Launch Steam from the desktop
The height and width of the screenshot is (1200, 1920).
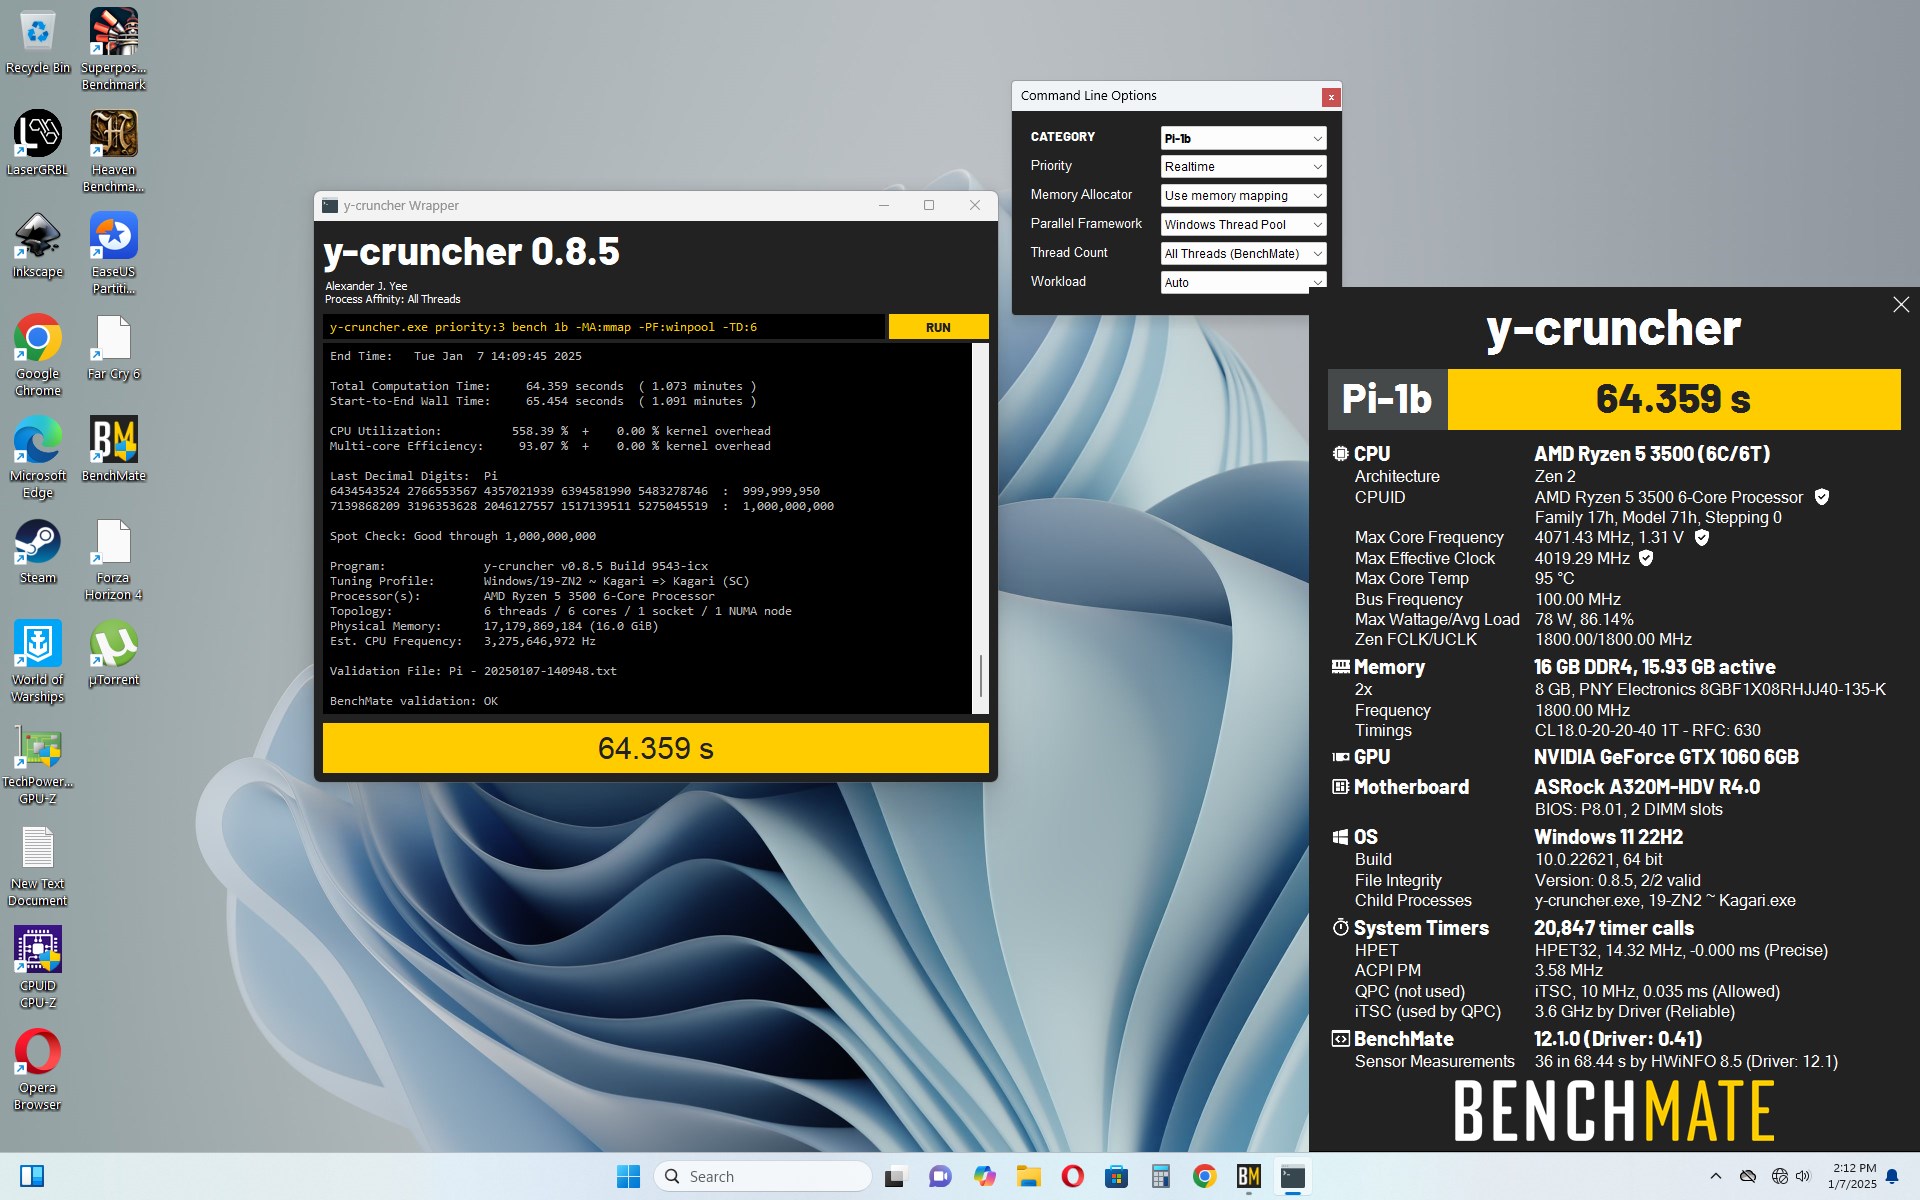[38, 552]
